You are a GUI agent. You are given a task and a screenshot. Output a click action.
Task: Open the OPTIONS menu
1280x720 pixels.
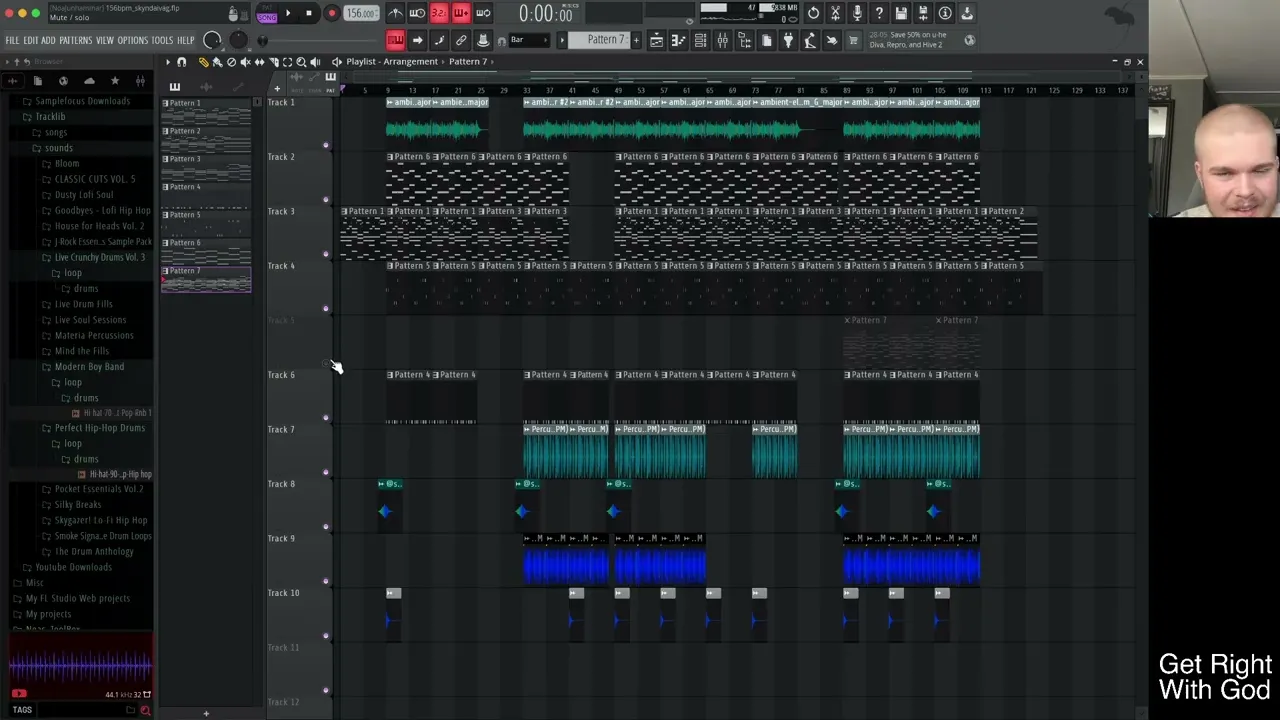click(x=133, y=40)
